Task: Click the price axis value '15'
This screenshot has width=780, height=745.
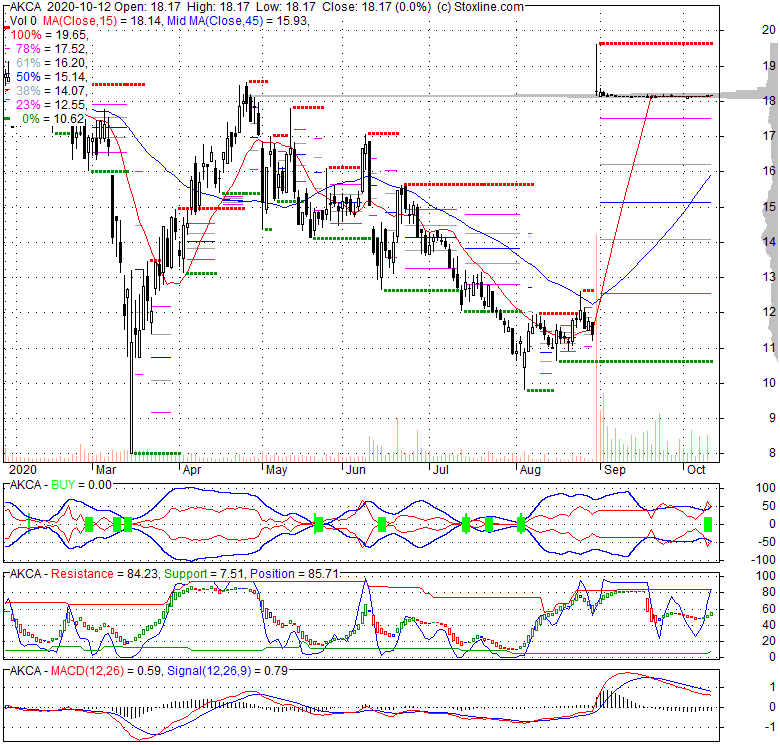Action: point(769,206)
